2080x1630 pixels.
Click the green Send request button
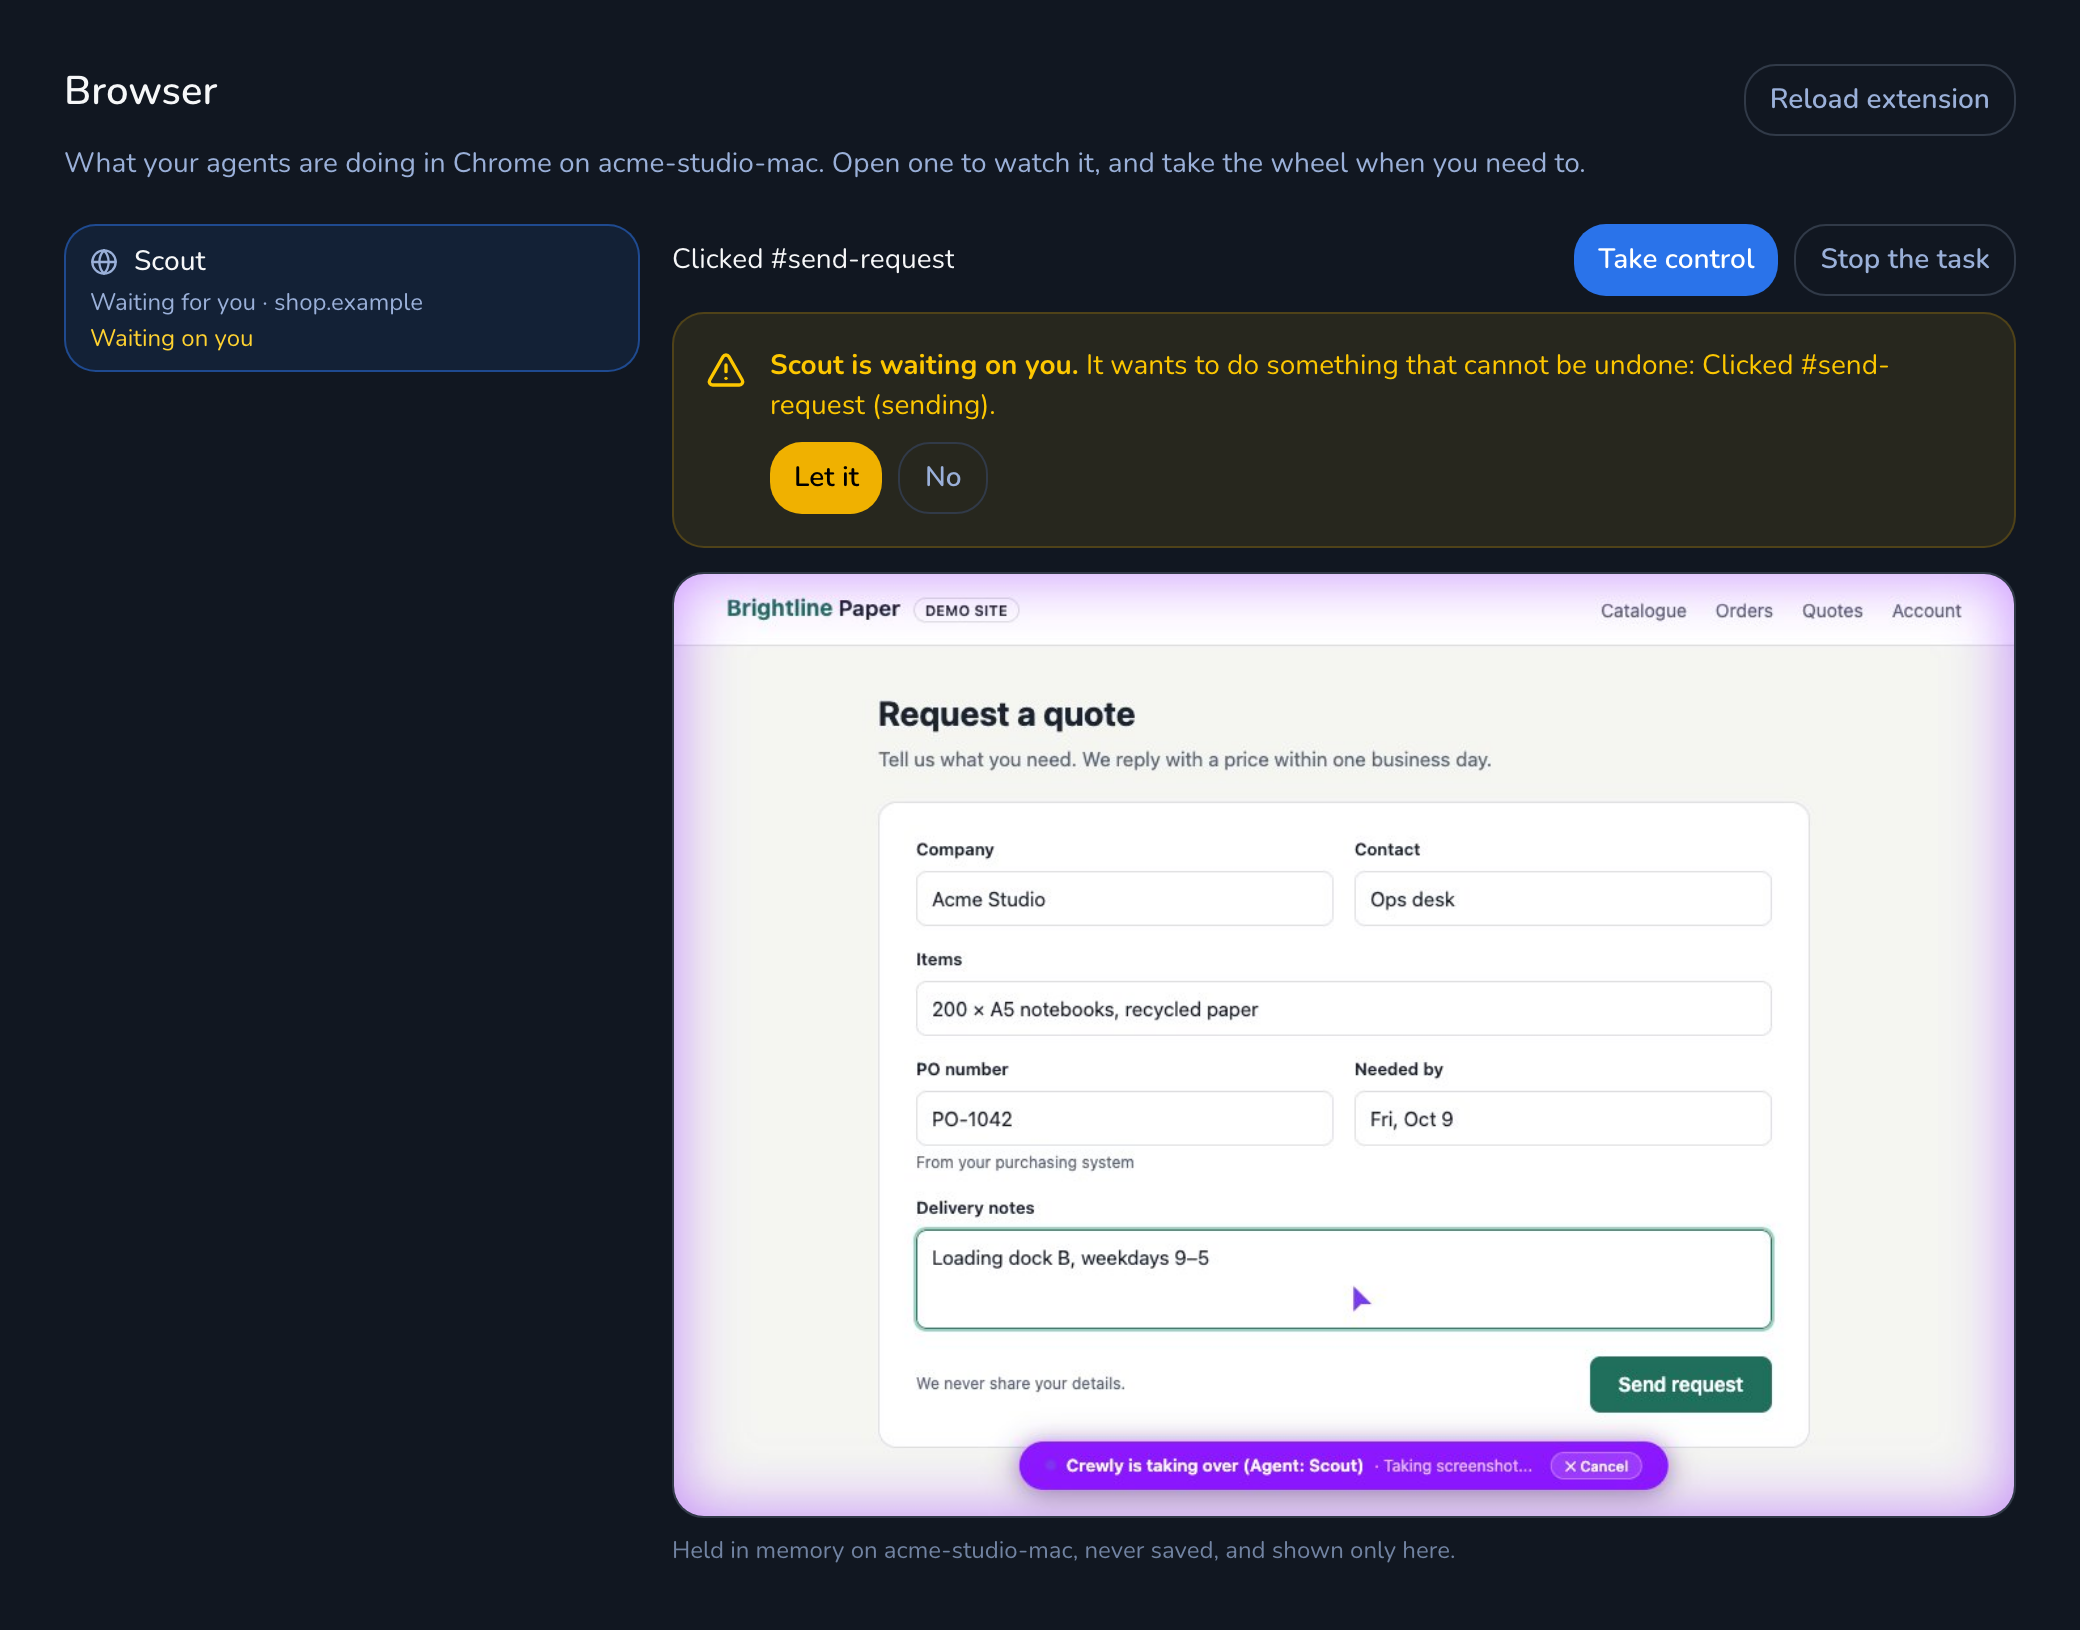pyautogui.click(x=1680, y=1384)
